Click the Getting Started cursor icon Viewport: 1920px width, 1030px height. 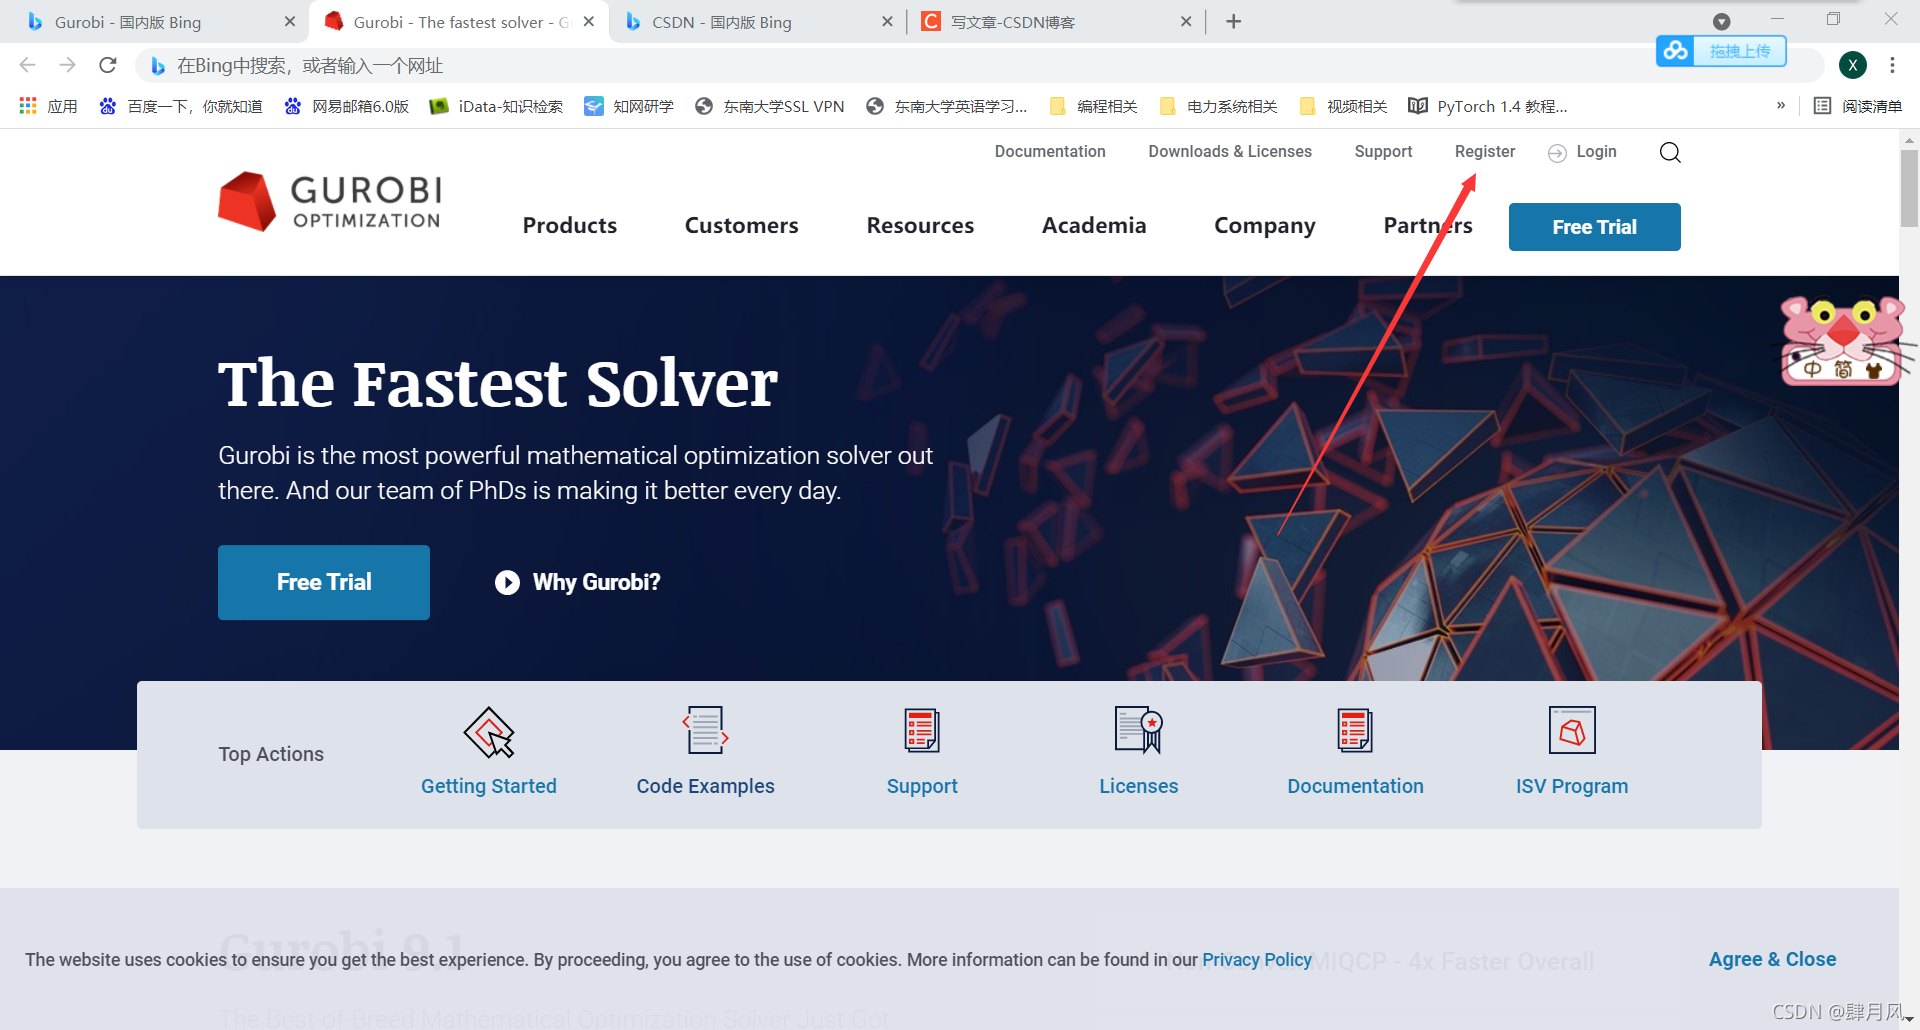pos(489,732)
